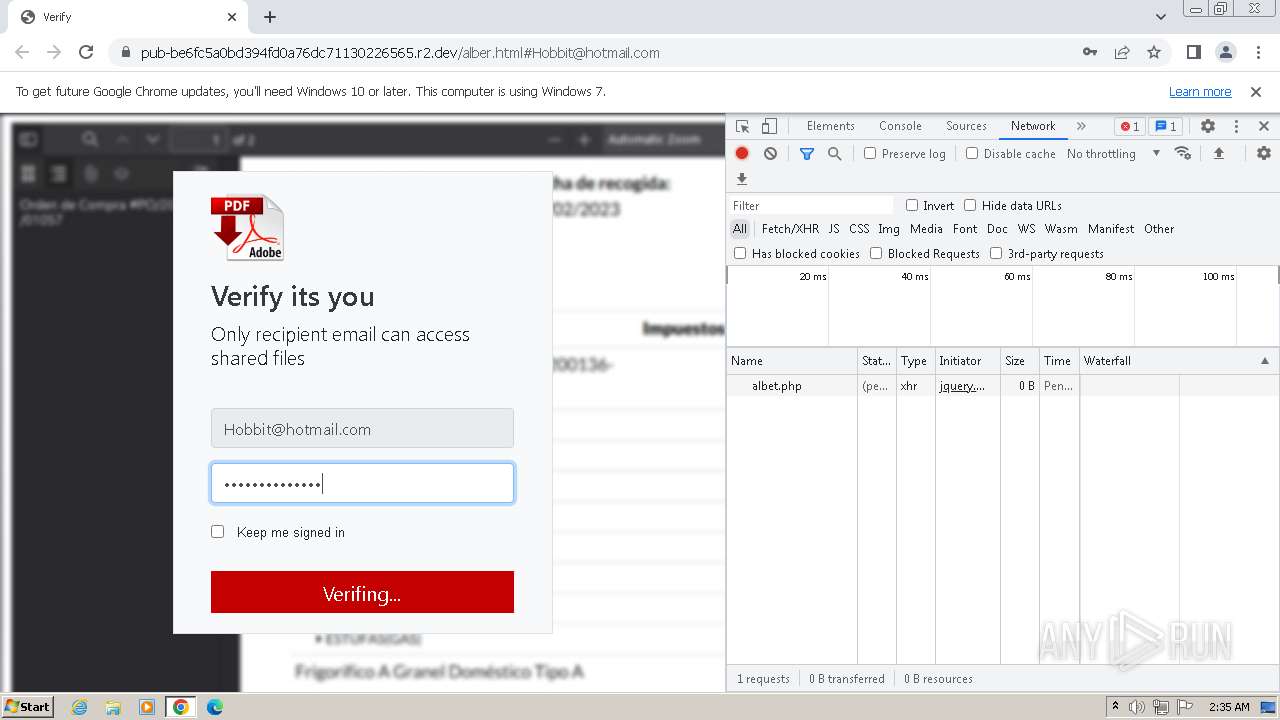This screenshot has width=1280, height=720.
Task: Check 3rd-party requests box
Action: coord(996,253)
